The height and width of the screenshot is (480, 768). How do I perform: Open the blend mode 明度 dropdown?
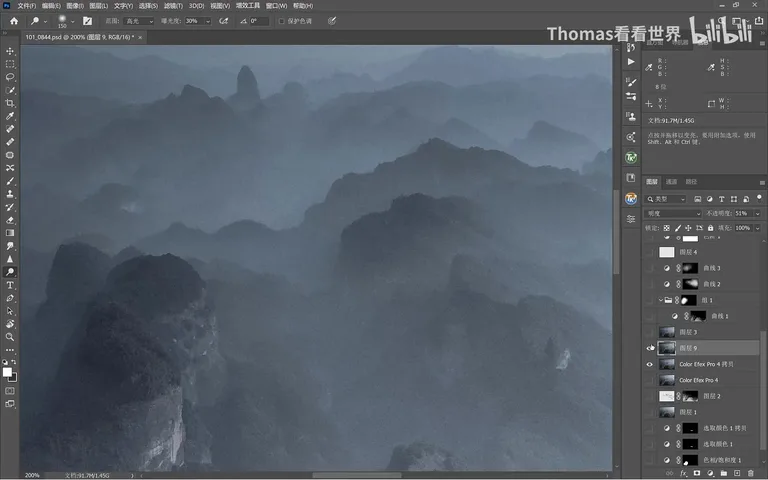click(x=674, y=214)
